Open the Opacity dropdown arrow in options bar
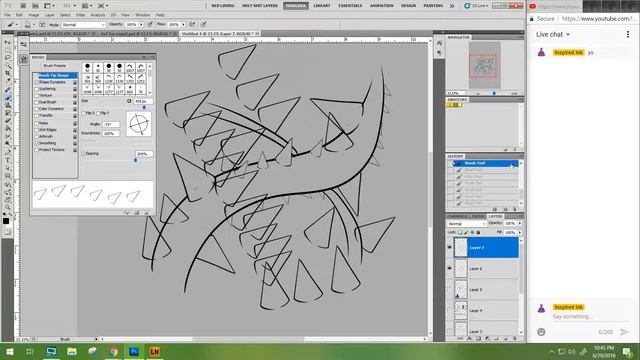The width and height of the screenshot is (640, 360). [x=141, y=25]
